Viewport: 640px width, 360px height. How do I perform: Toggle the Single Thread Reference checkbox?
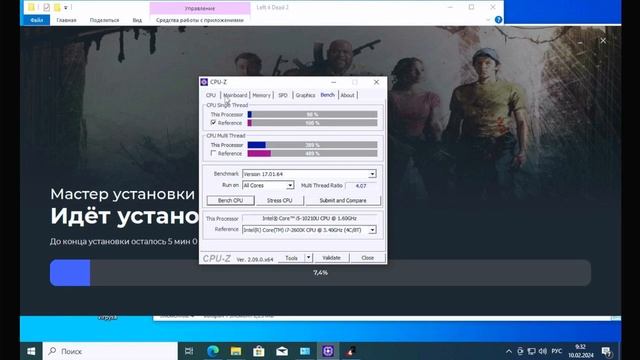[213, 122]
